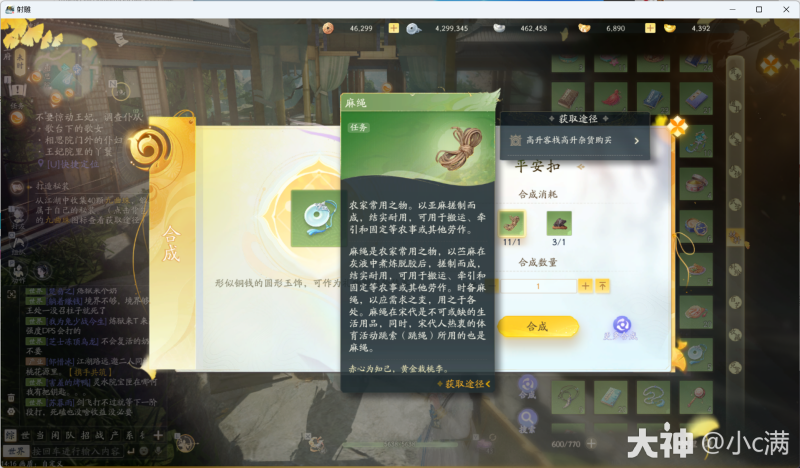Open chat settings gear icon
This screenshot has width=800, height=468.
pyautogui.click(x=11, y=411)
